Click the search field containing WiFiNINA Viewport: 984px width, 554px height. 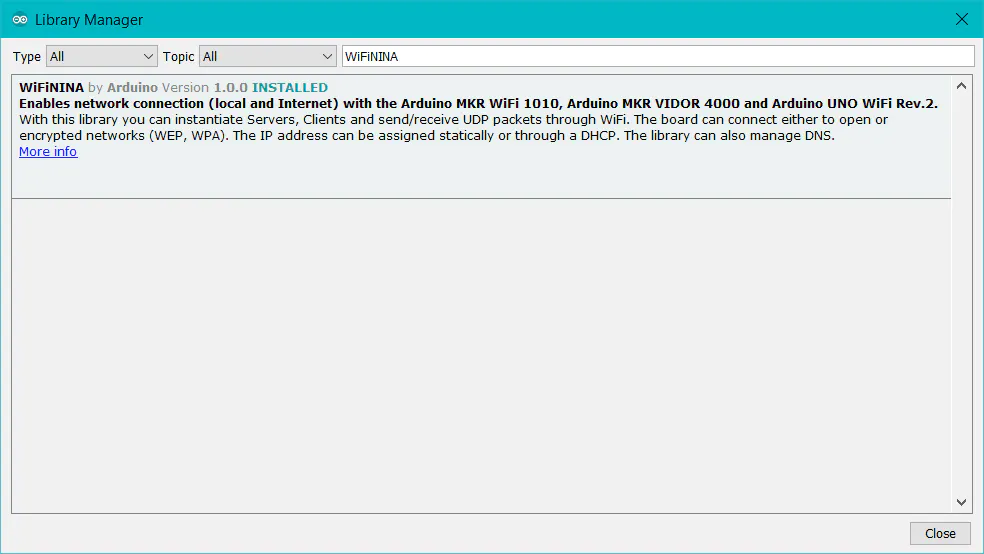coord(658,56)
